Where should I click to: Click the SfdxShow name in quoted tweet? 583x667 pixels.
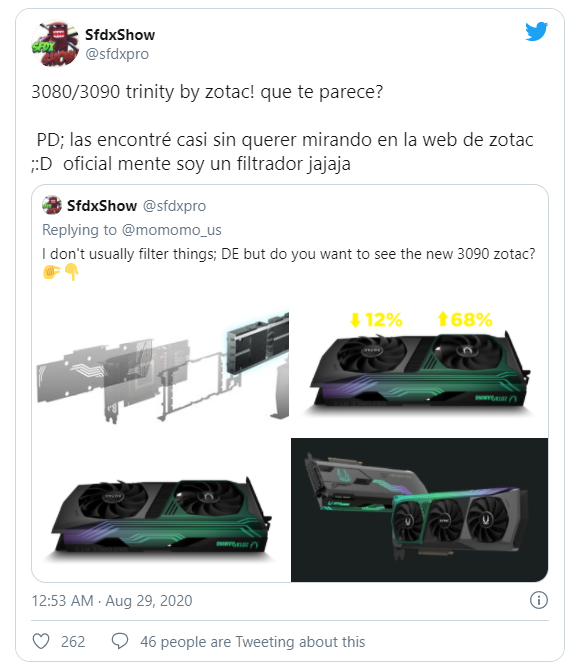coord(102,206)
